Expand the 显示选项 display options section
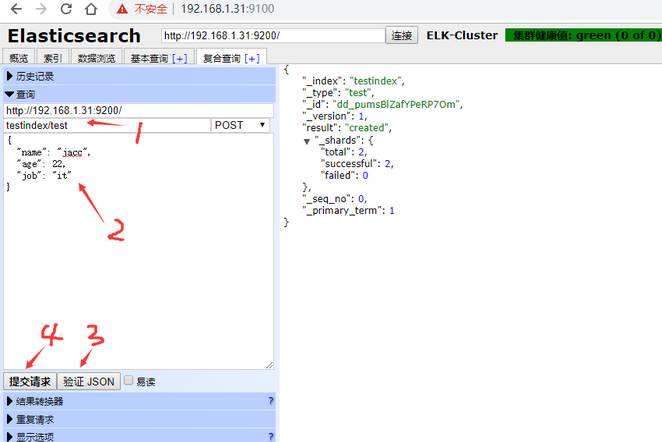This screenshot has height=442, width=662. click(x=139, y=436)
